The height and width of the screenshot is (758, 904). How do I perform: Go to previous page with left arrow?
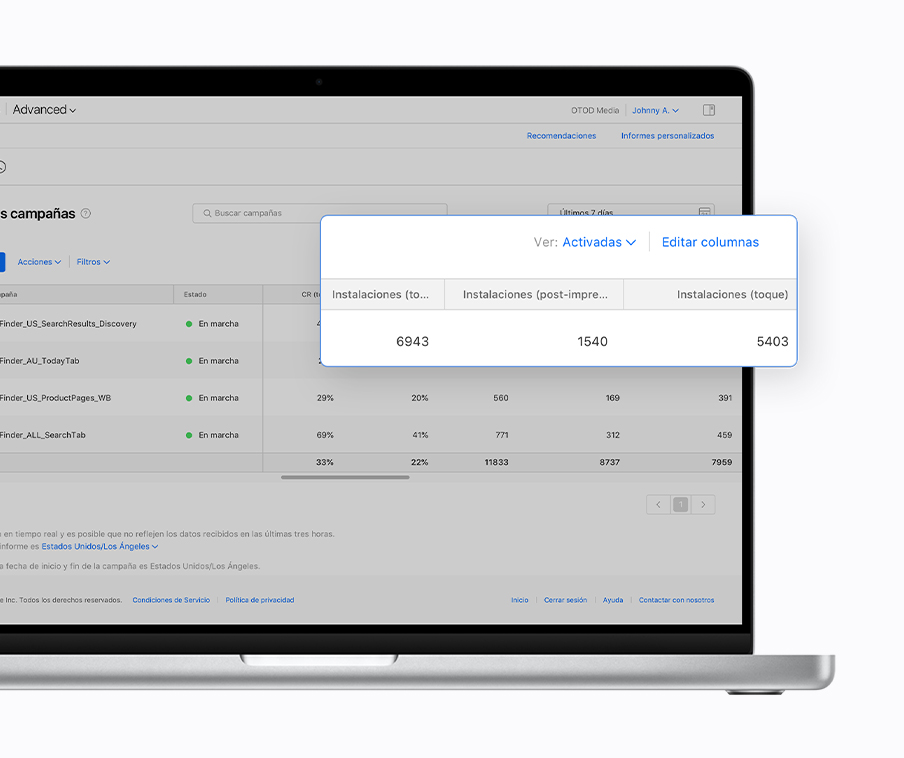tap(658, 505)
